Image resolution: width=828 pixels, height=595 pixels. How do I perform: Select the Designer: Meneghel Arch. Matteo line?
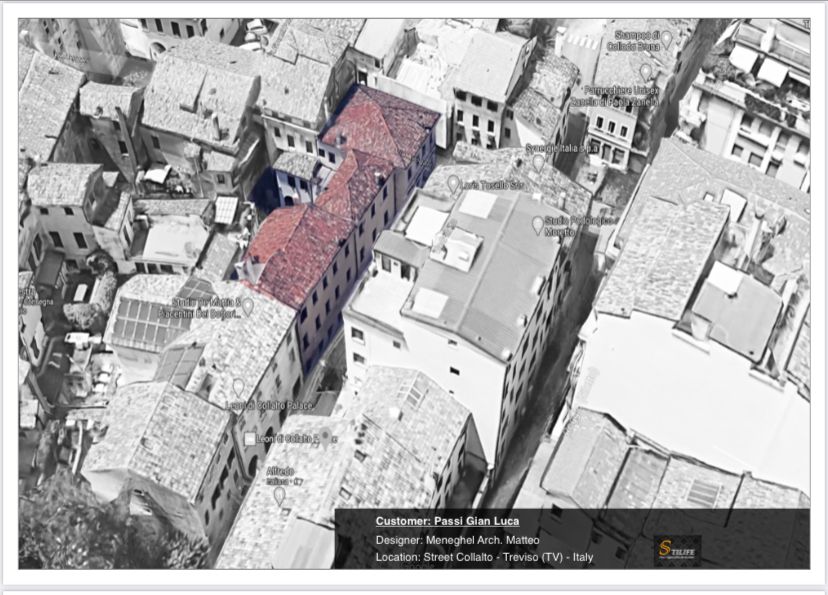[x=457, y=540]
